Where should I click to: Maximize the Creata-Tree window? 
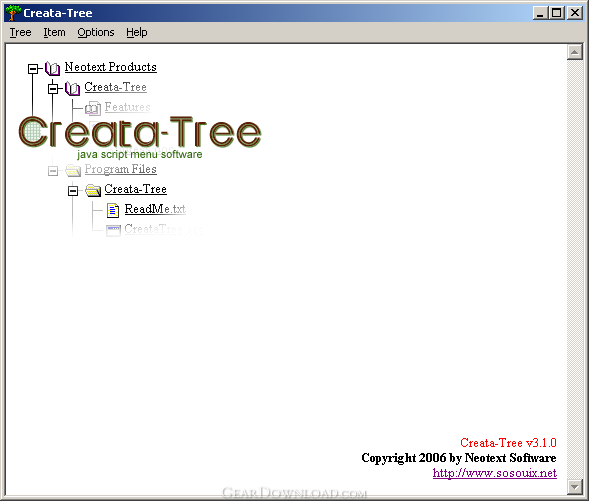[556, 13]
